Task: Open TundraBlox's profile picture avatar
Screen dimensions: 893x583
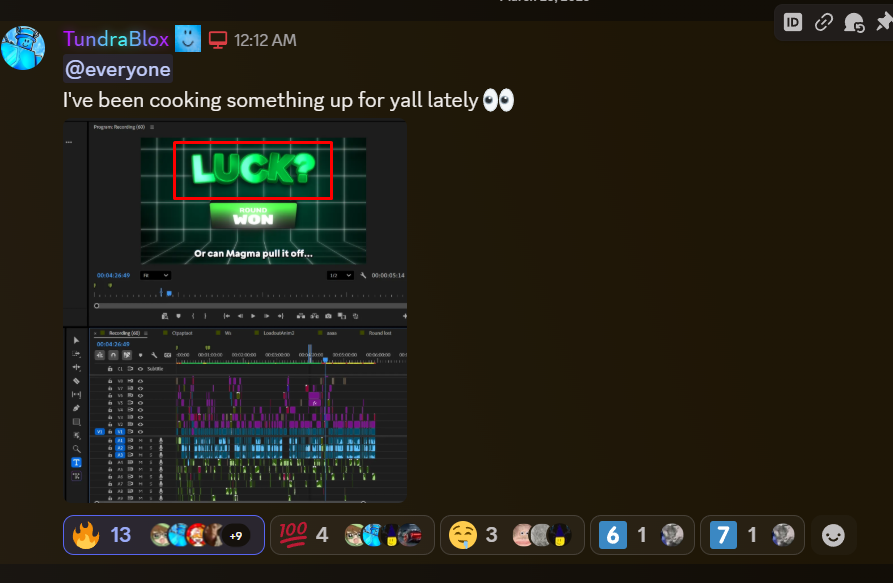Action: [x=23, y=48]
